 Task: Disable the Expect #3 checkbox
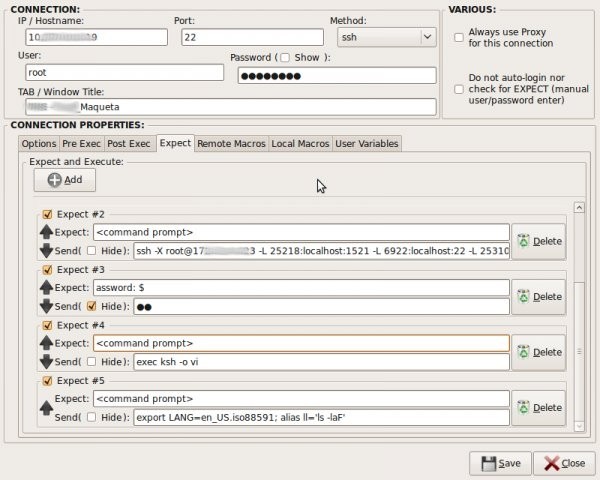coord(47,270)
